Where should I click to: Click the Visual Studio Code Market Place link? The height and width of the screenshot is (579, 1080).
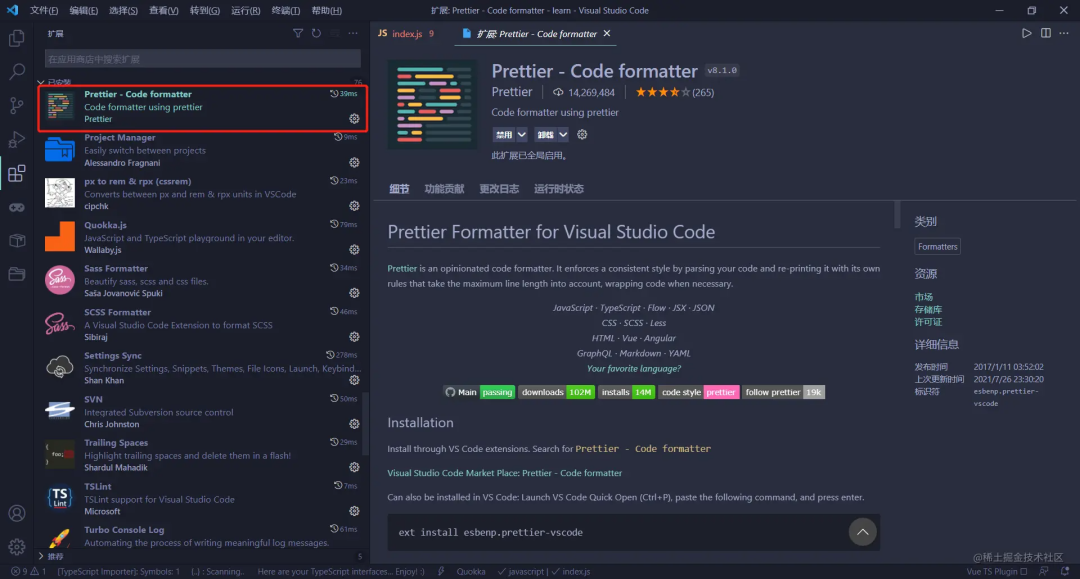coord(504,473)
